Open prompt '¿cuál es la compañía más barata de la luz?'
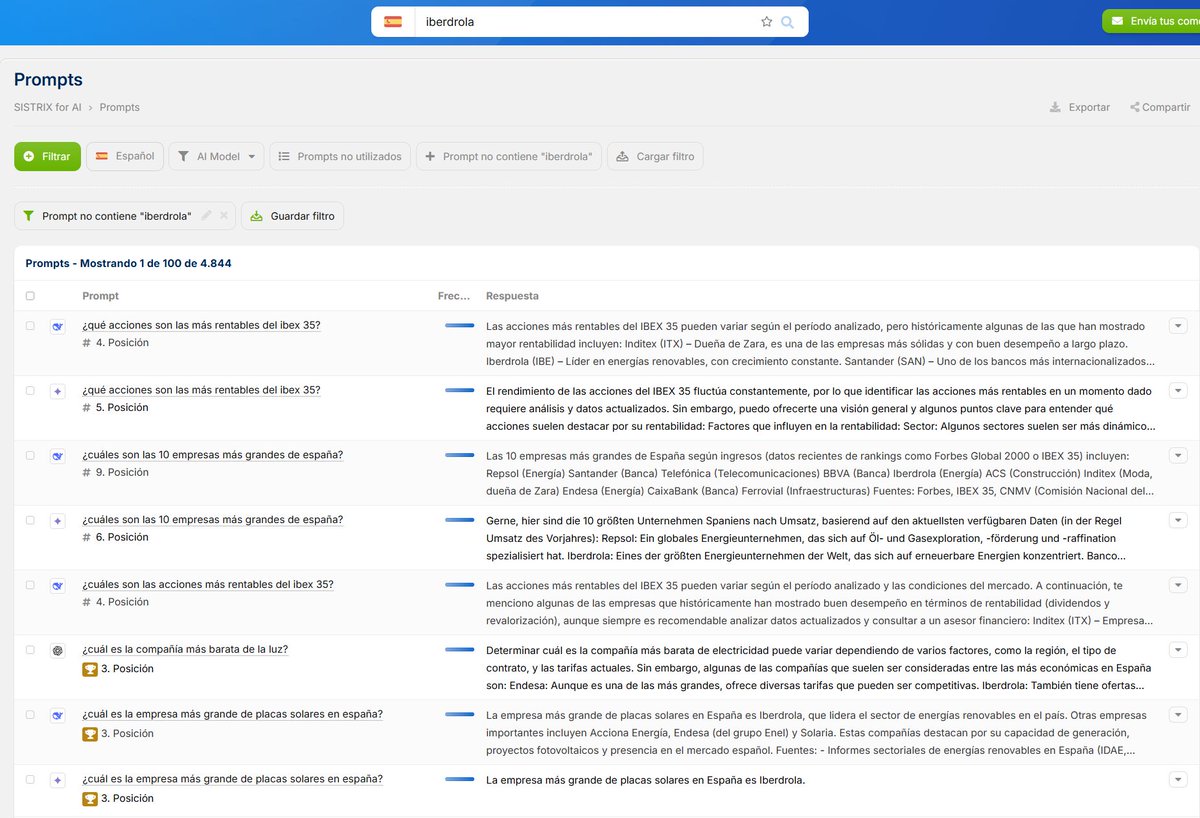 click(185, 649)
